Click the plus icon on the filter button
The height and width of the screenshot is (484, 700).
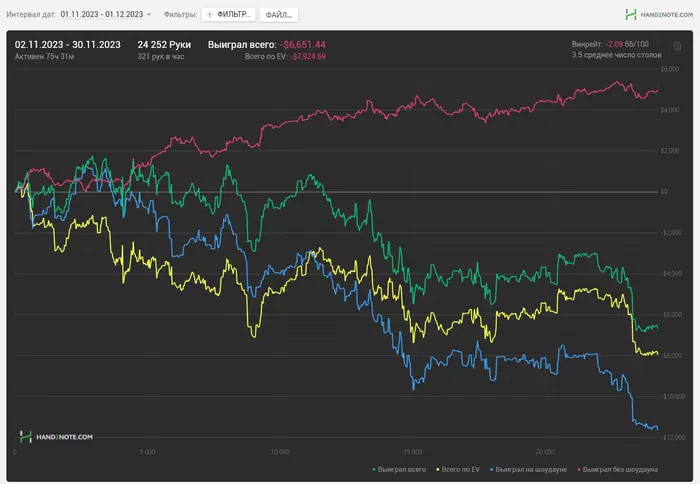pyautogui.click(x=210, y=15)
